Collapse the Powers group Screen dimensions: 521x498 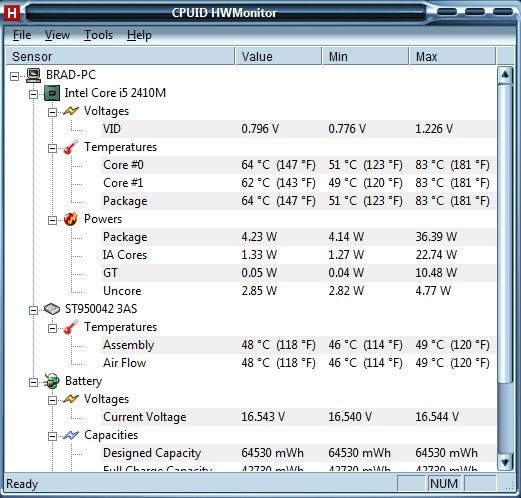[52, 220]
